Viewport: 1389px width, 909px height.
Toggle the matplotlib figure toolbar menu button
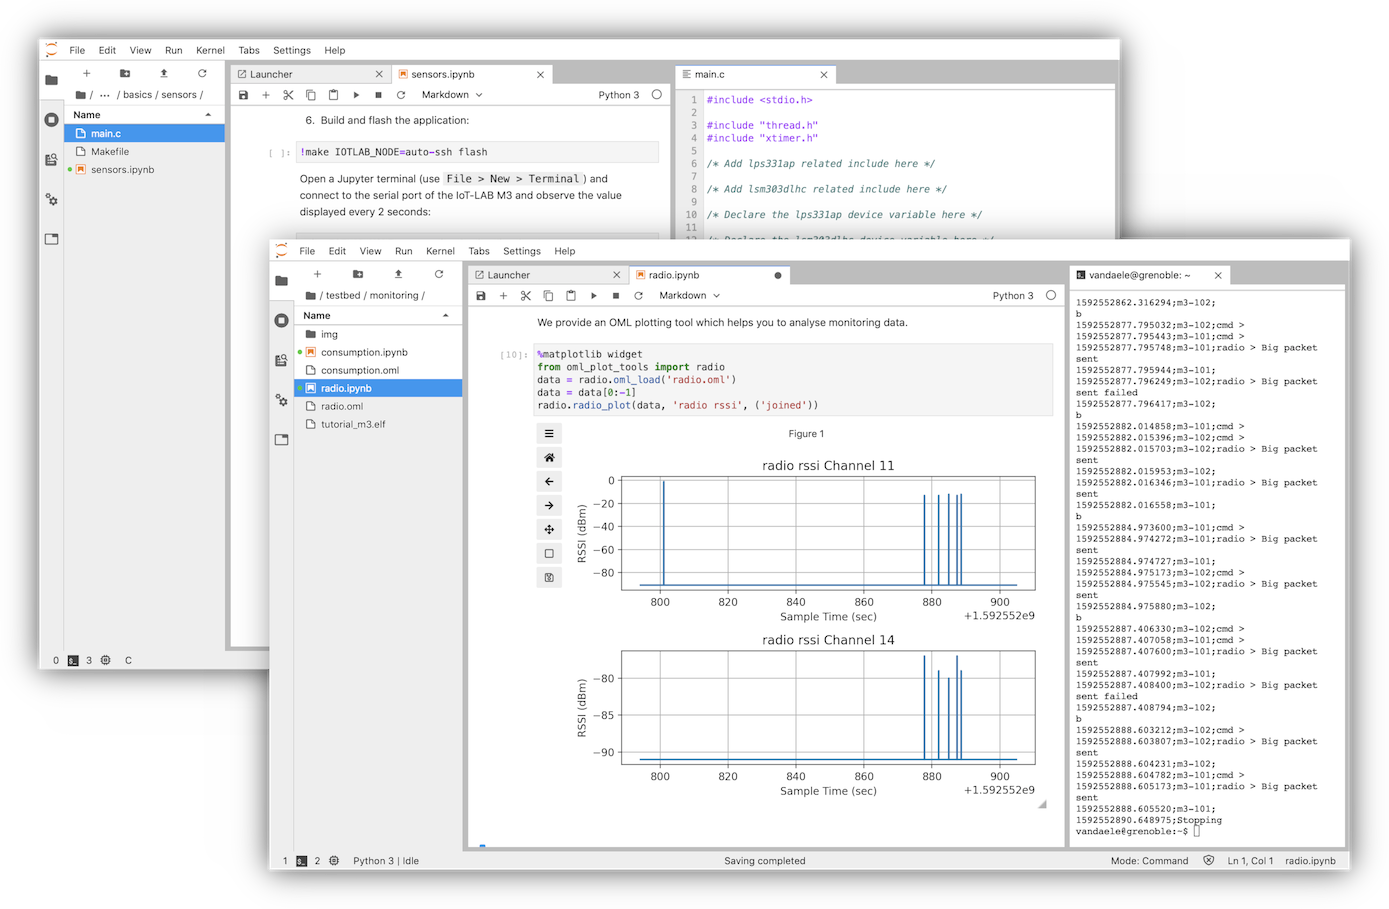coord(549,434)
